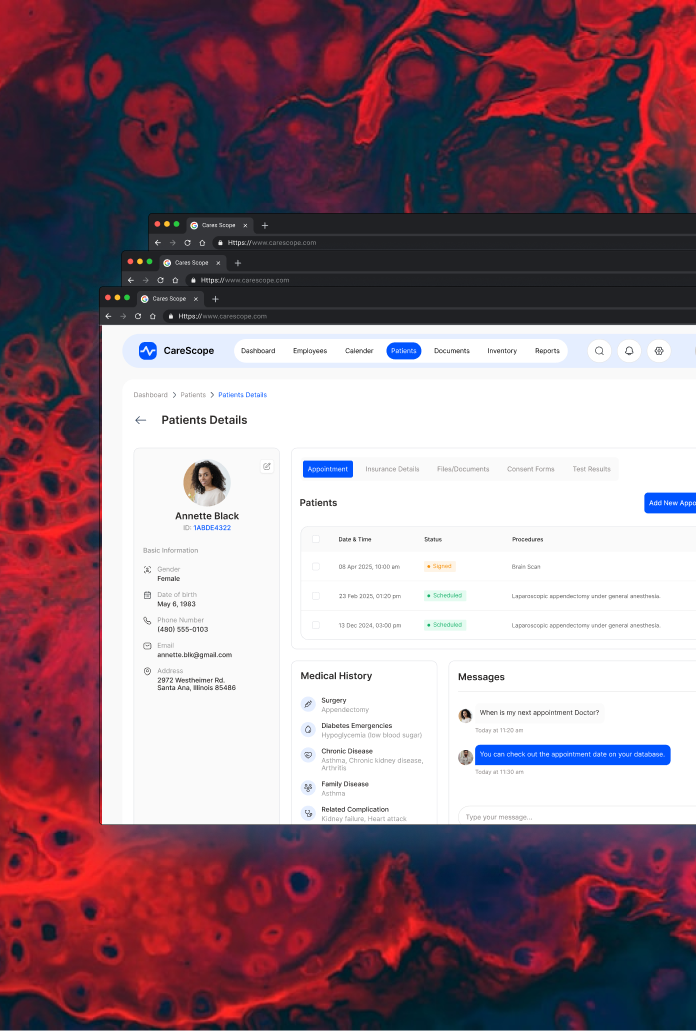Check the select-all box in table header

[316, 539]
